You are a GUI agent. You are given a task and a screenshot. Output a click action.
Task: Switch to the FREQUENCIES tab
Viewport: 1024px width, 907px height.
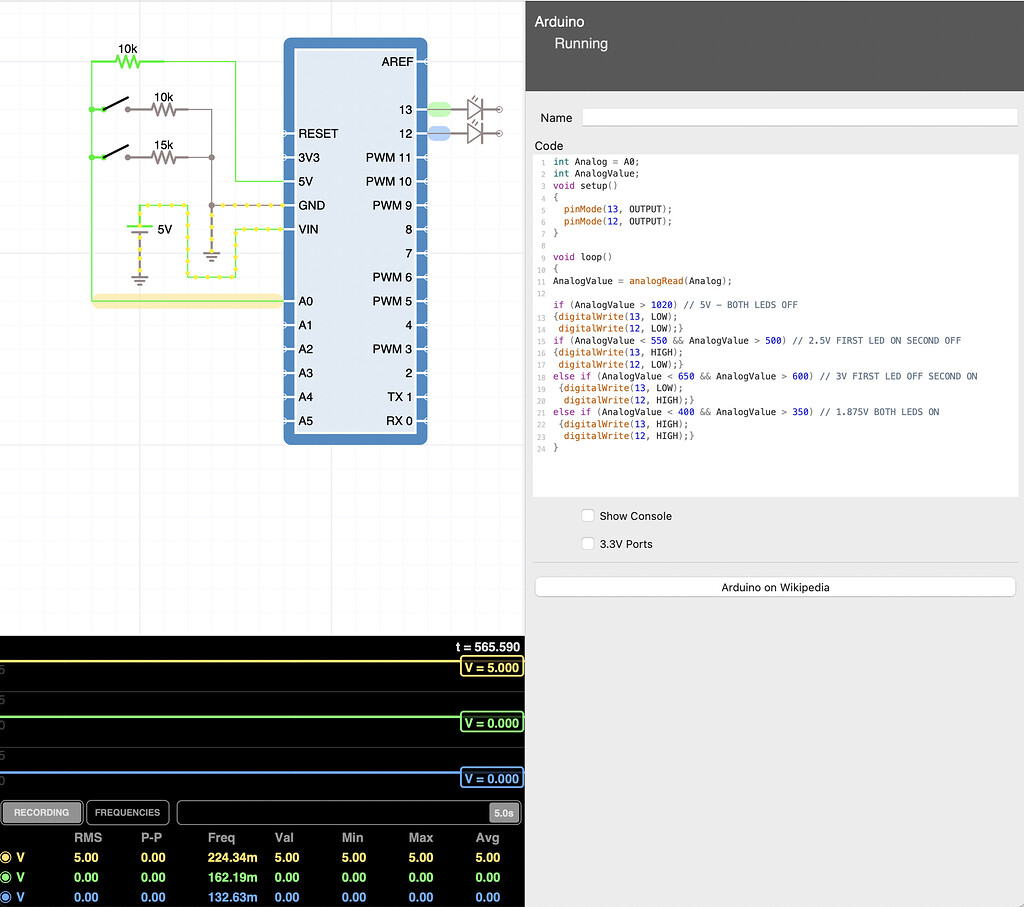click(x=128, y=812)
